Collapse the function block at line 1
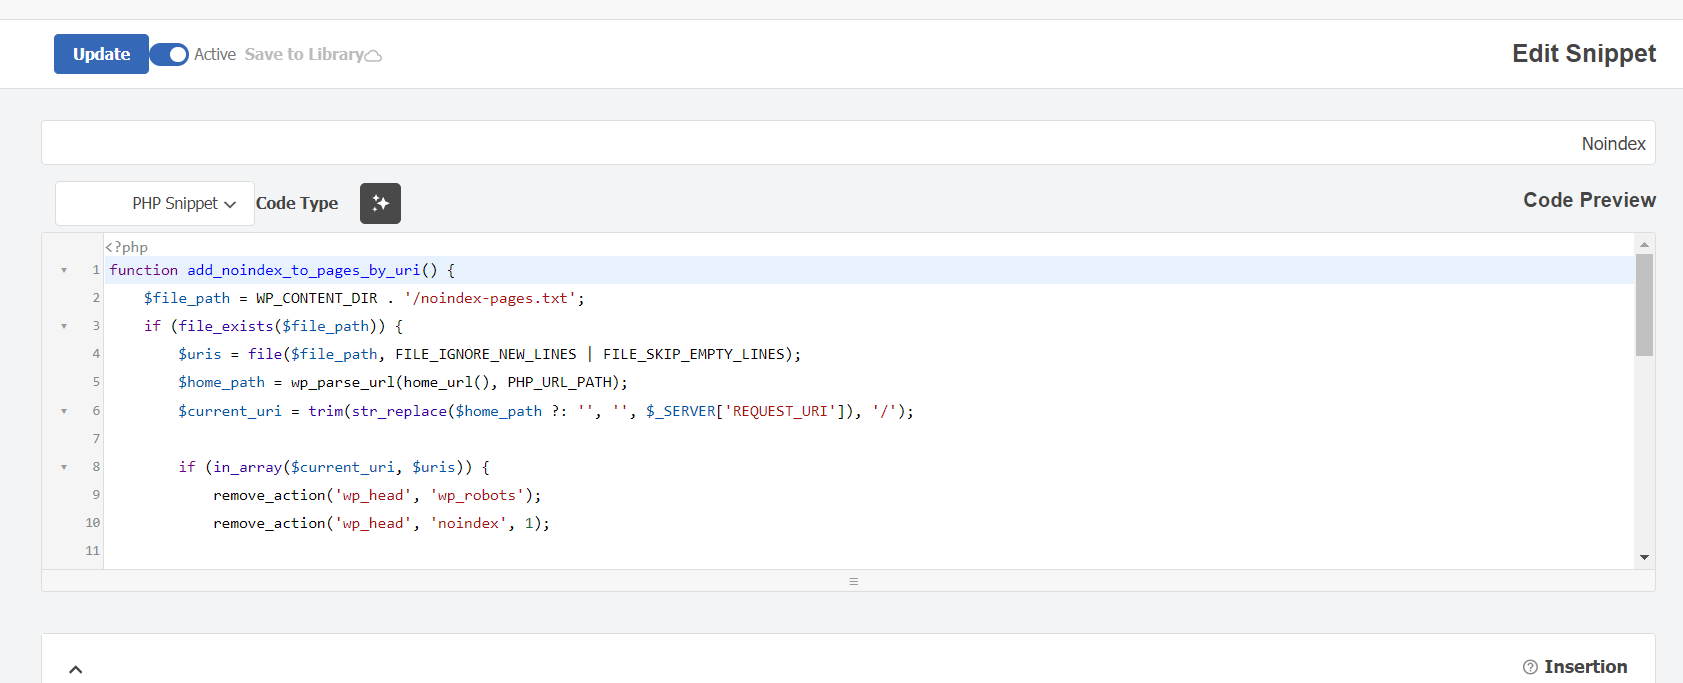 tap(64, 270)
